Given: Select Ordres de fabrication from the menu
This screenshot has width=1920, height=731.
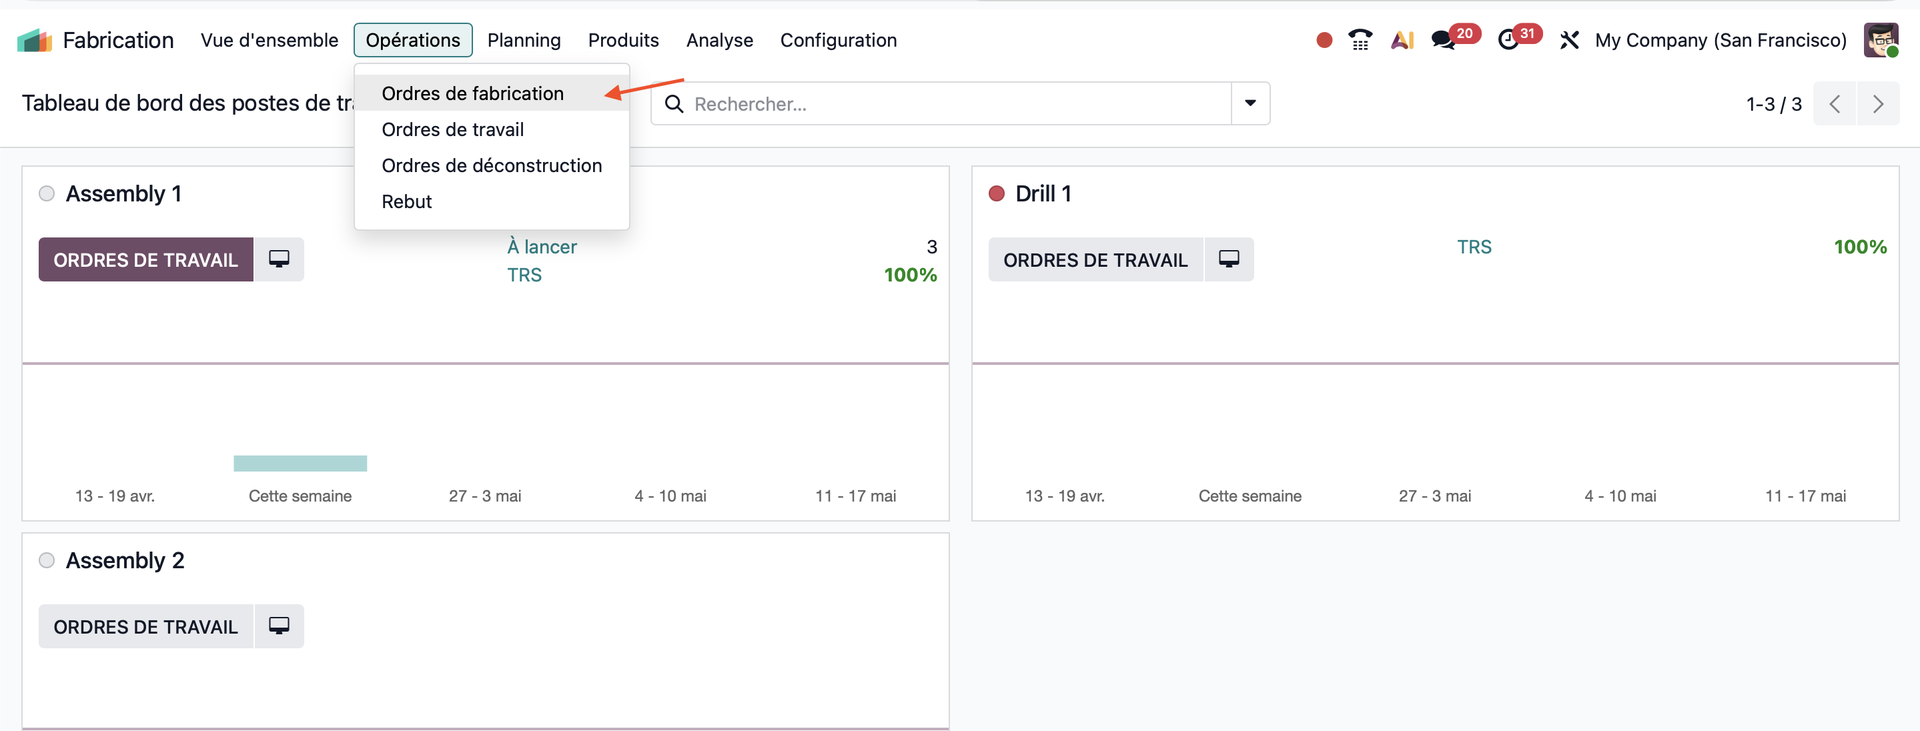Looking at the screenshot, I should [x=472, y=93].
